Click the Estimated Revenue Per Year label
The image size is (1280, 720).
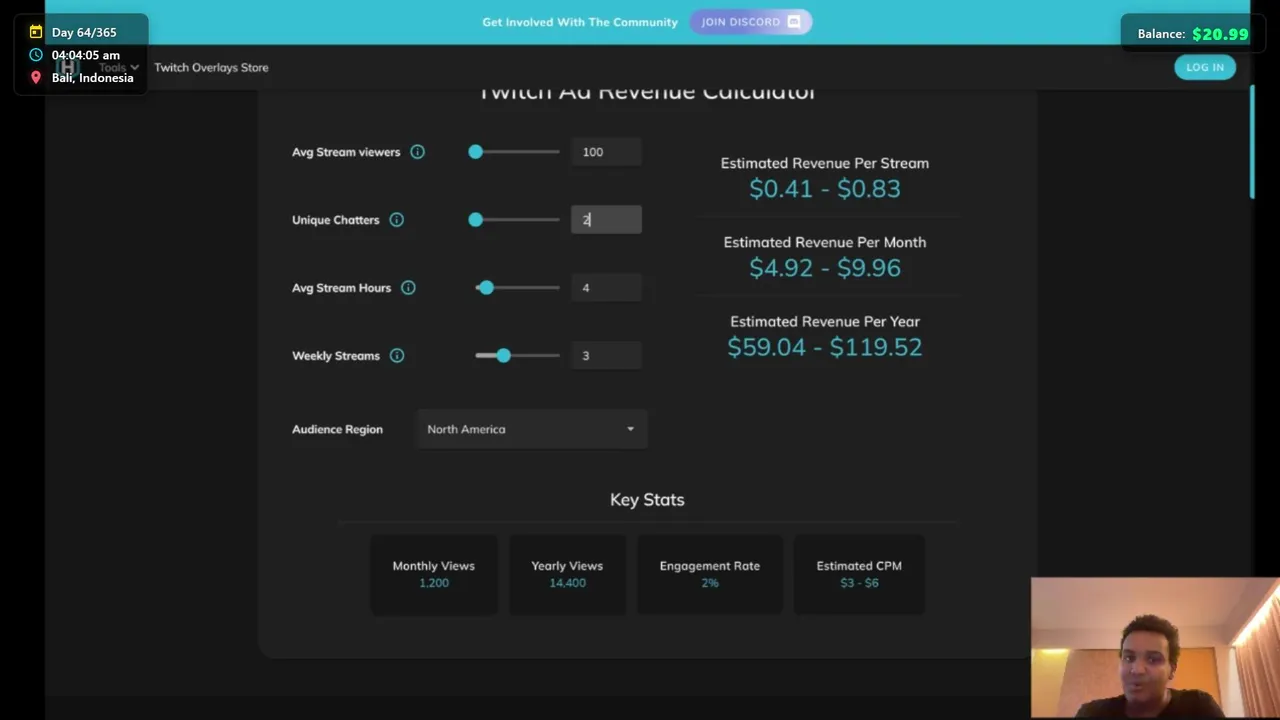tap(825, 322)
